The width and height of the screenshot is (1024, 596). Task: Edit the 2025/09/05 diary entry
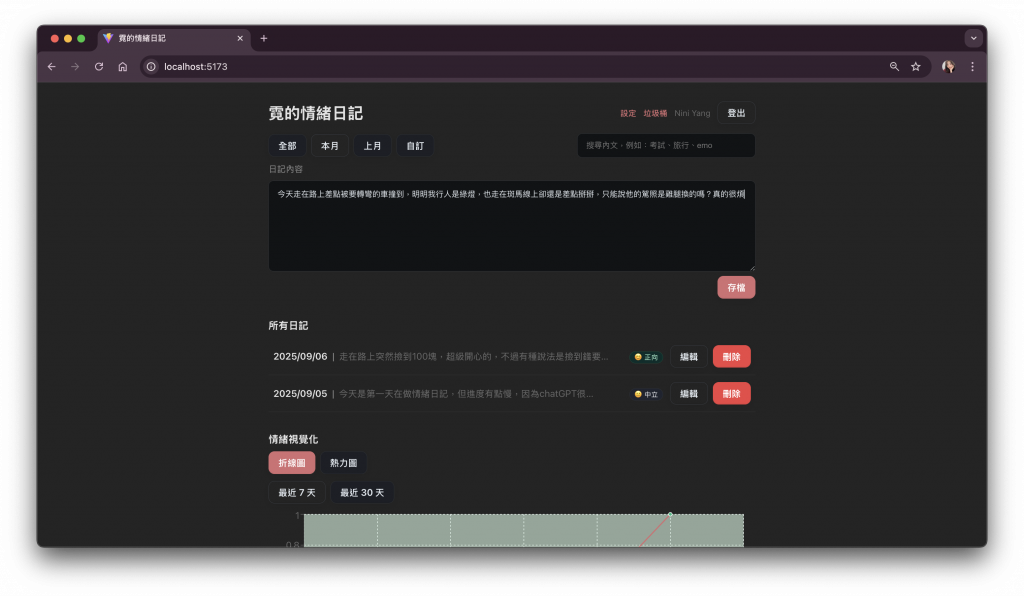click(688, 394)
